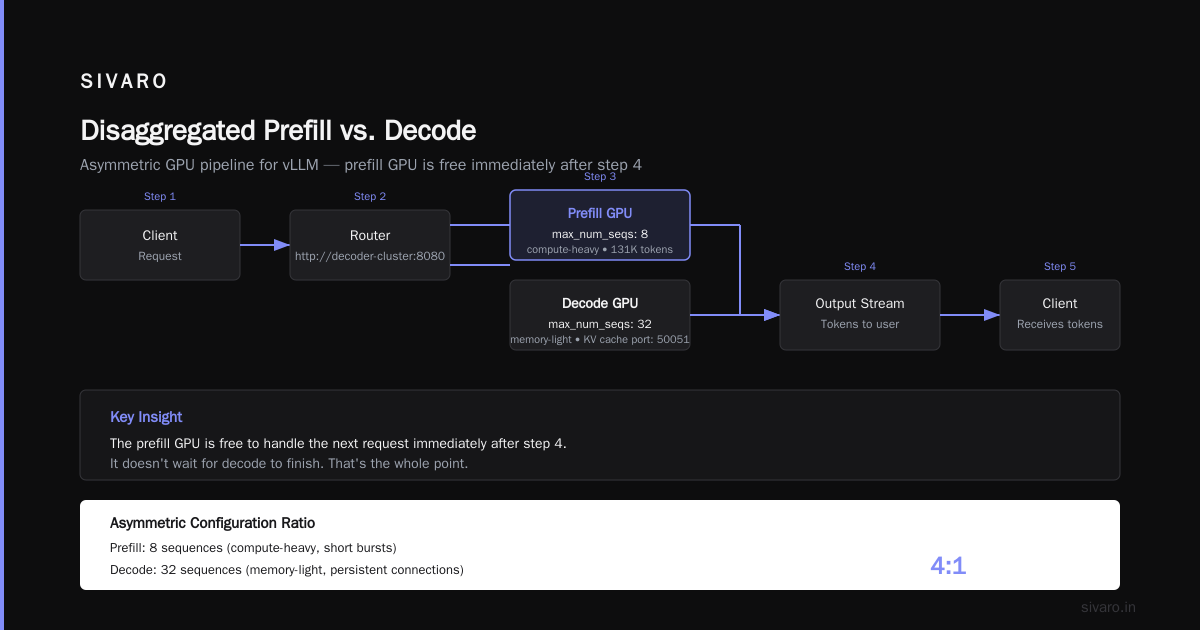Image resolution: width=1200 pixels, height=630 pixels.
Task: Click the max_num_seqs: 32 text
Action: point(600,324)
